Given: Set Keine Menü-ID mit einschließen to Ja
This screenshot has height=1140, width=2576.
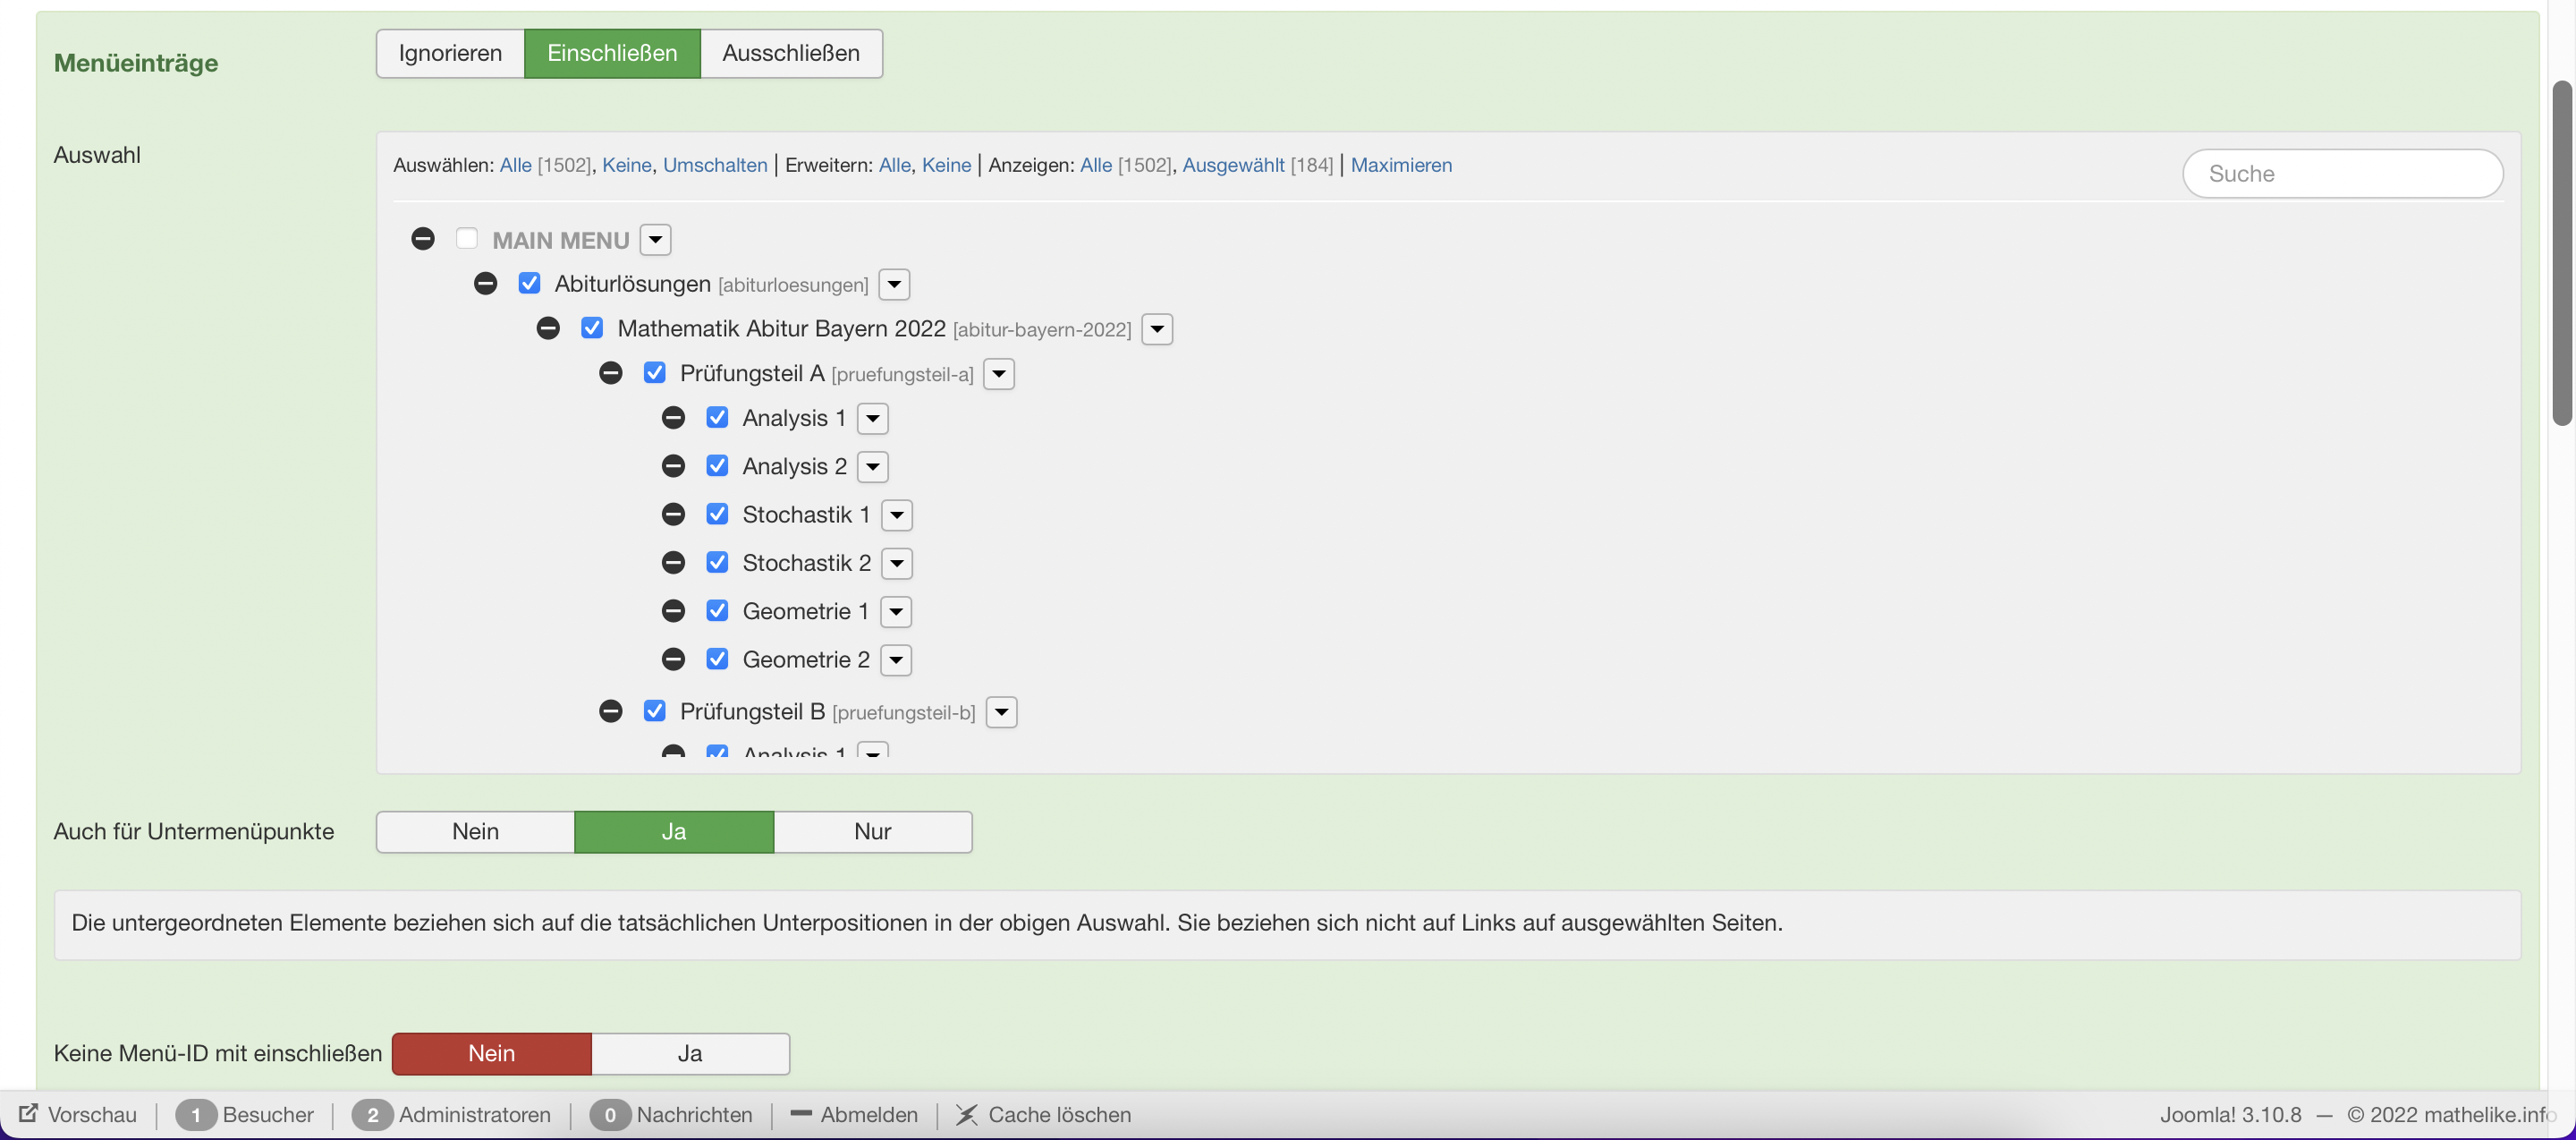Looking at the screenshot, I should 690,1053.
